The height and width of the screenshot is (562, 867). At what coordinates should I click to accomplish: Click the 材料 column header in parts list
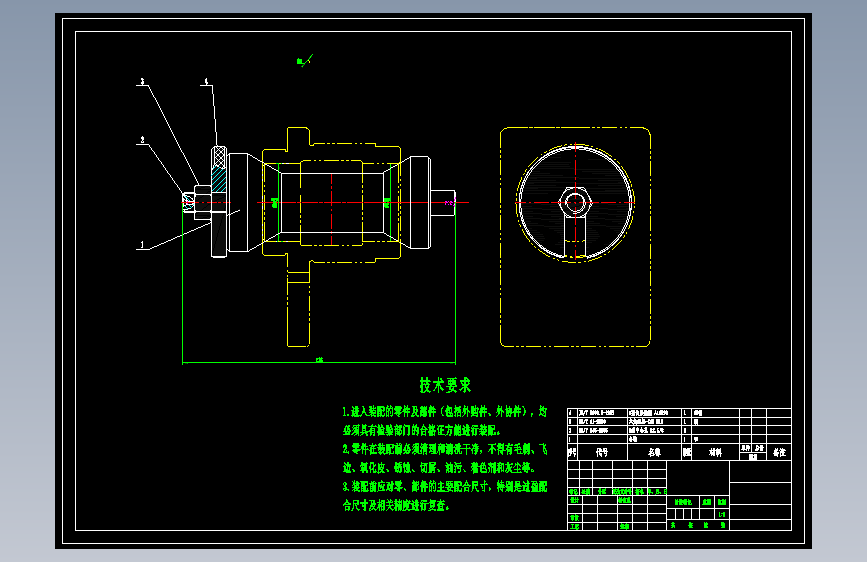pos(715,452)
